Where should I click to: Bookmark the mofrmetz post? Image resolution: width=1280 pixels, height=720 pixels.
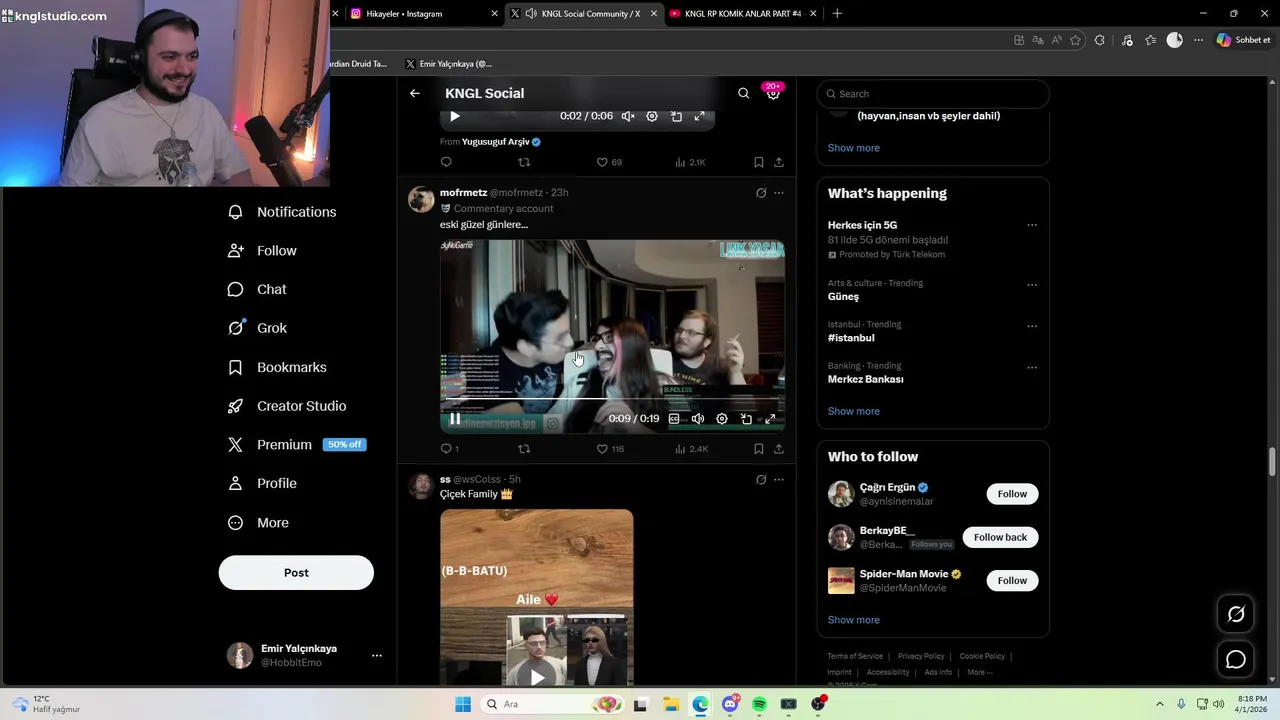(759, 449)
